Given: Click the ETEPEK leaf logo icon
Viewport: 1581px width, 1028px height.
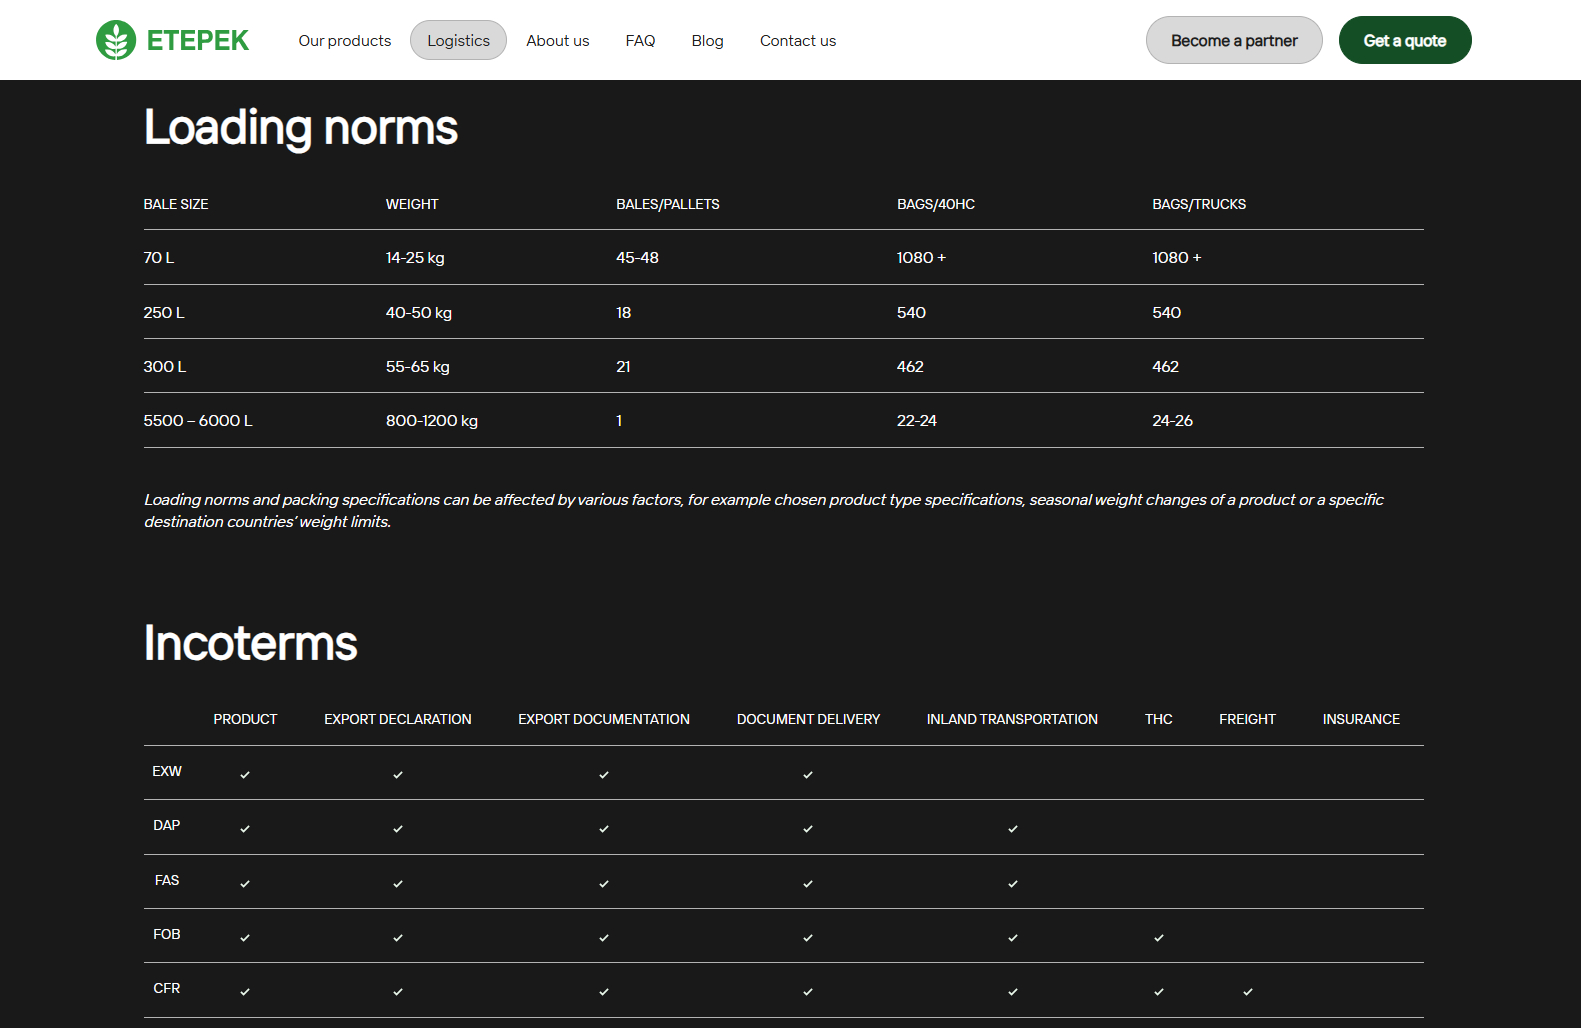Looking at the screenshot, I should pos(116,40).
